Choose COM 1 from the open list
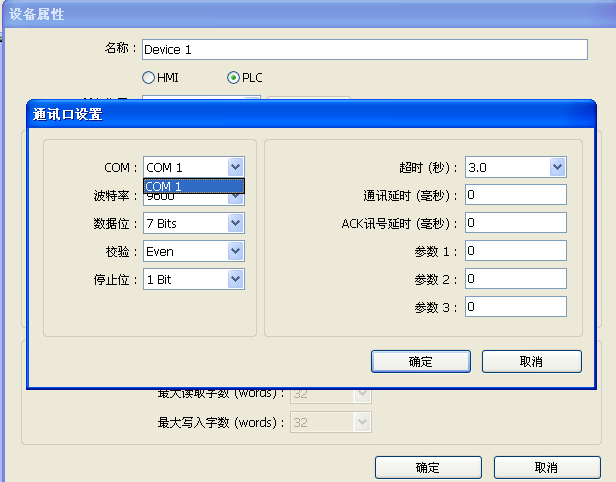The width and height of the screenshot is (616, 482). pyautogui.click(x=193, y=186)
